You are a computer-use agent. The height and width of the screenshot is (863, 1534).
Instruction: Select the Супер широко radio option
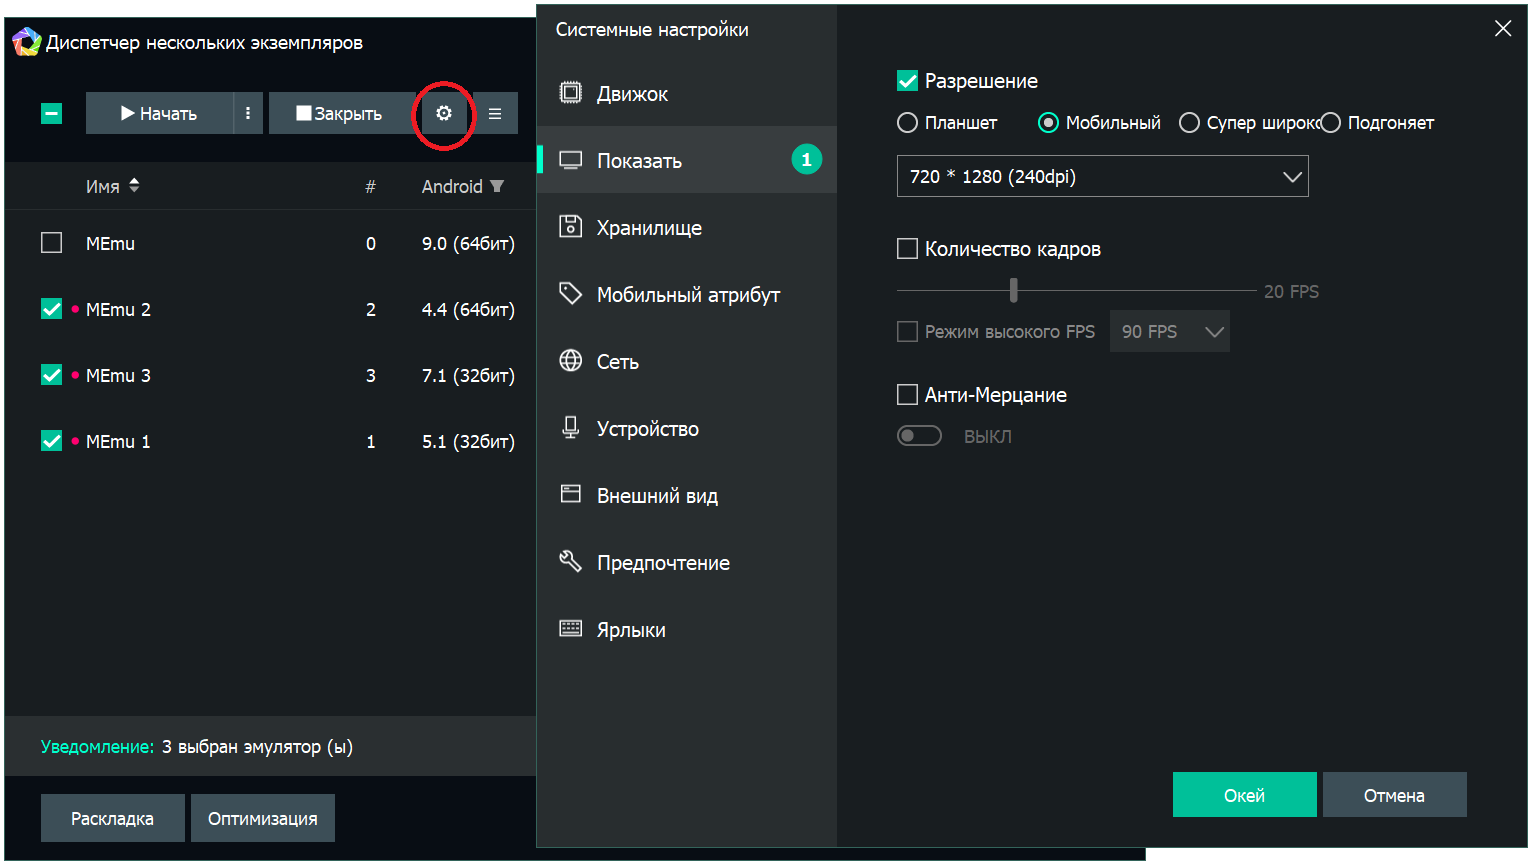(1189, 123)
